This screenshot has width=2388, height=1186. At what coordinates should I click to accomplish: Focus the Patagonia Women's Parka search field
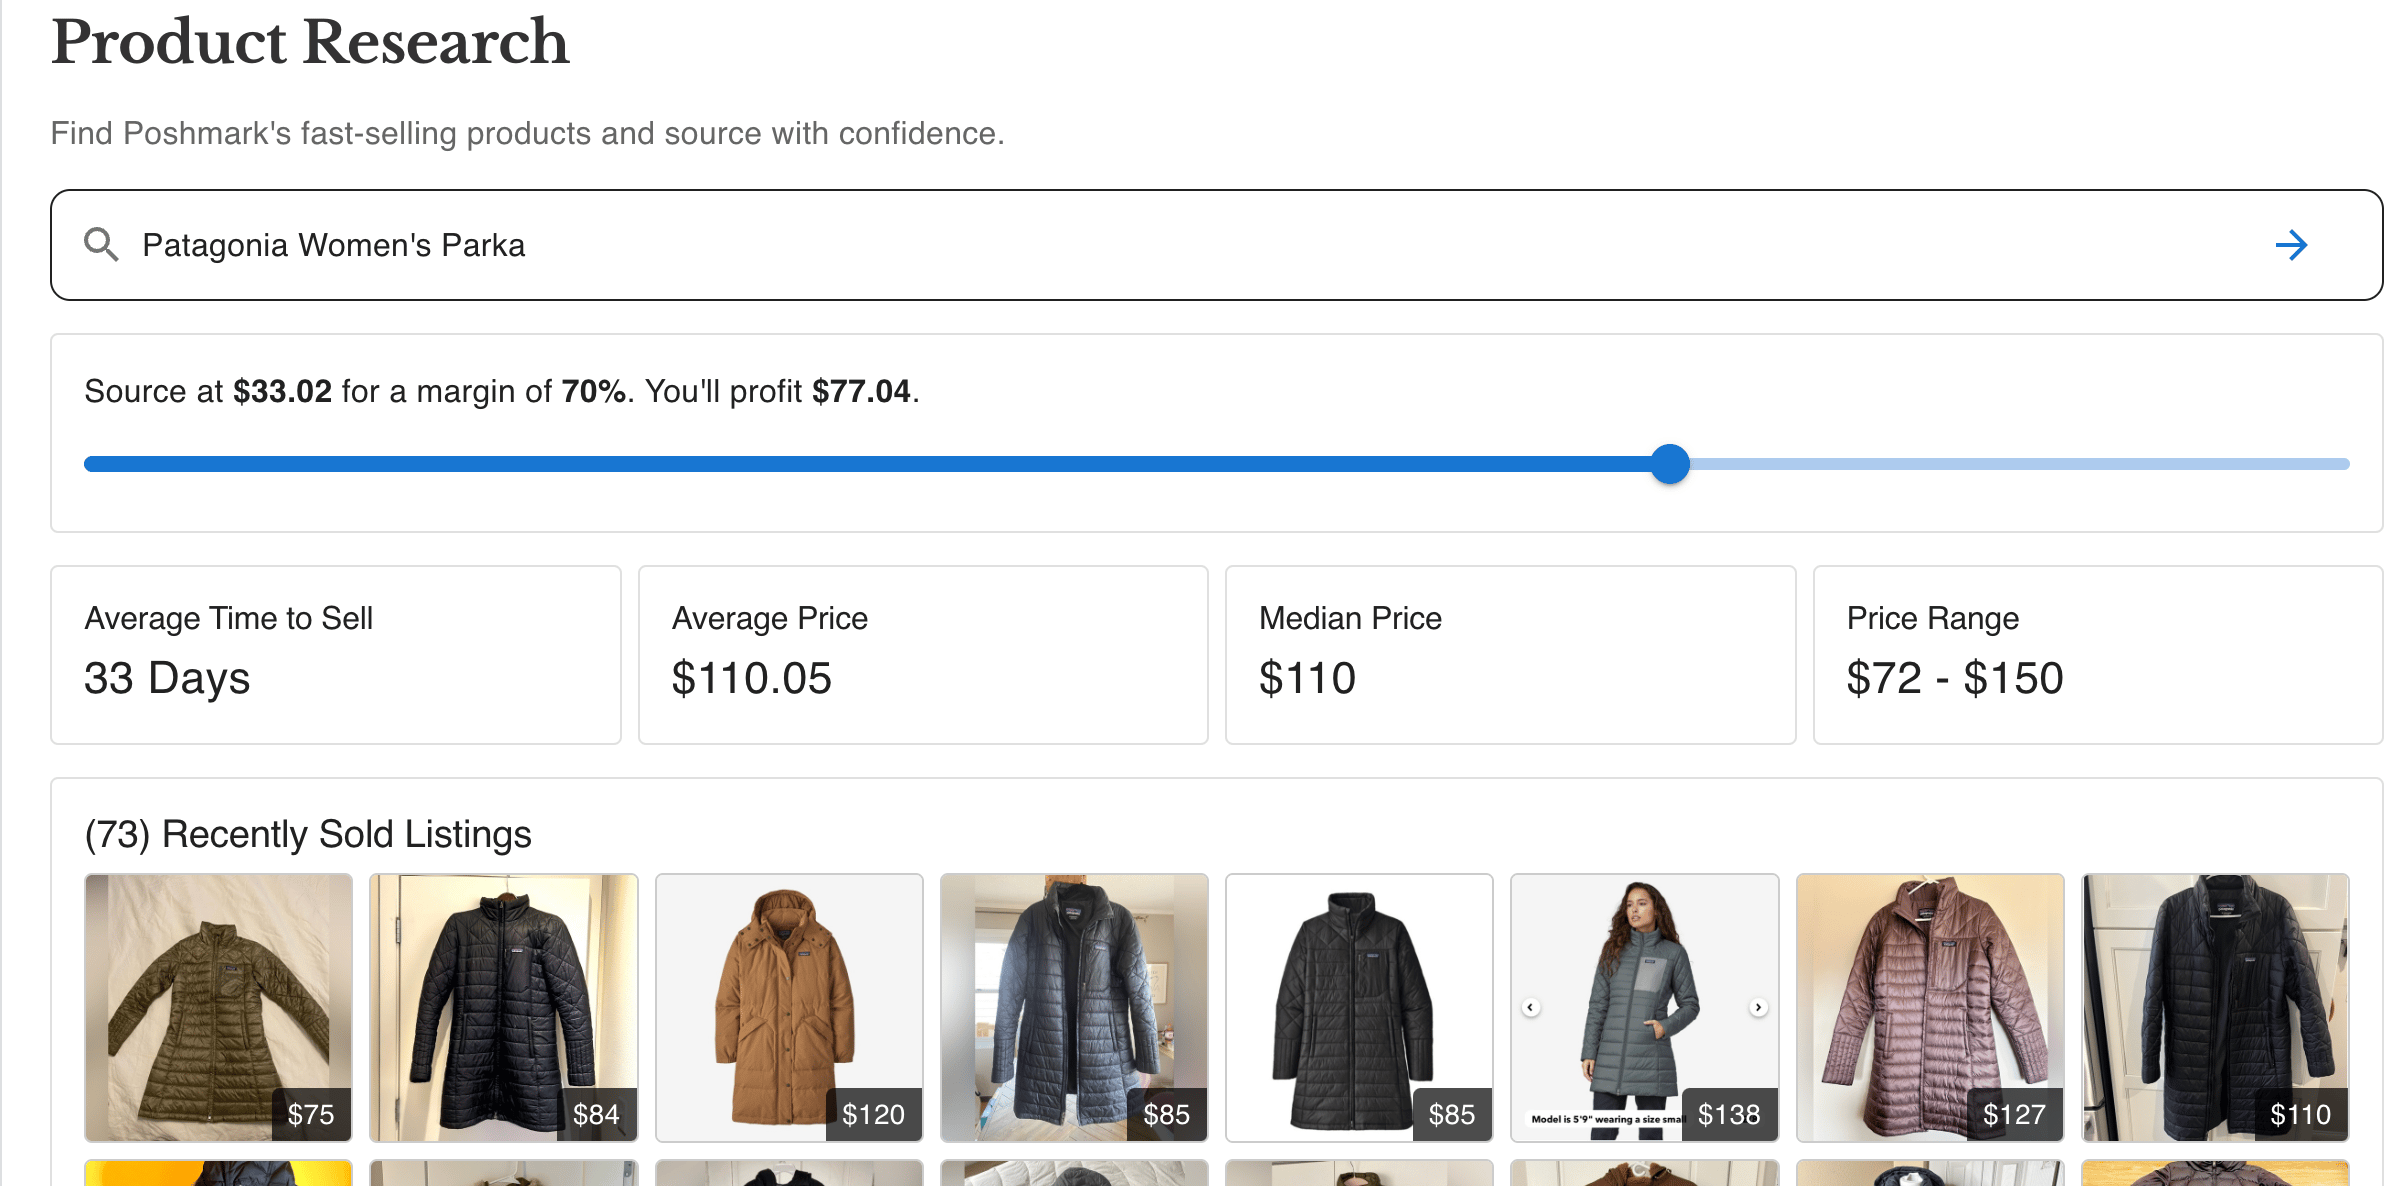pyautogui.click(x=1216, y=245)
